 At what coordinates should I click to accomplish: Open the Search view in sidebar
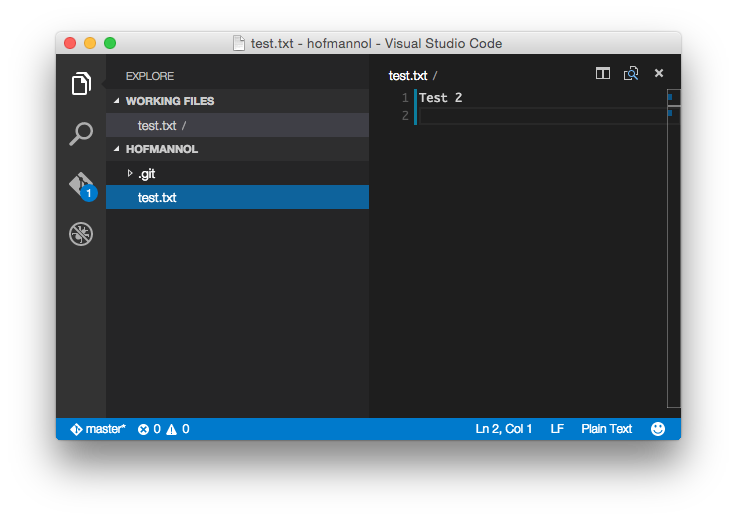click(81, 134)
